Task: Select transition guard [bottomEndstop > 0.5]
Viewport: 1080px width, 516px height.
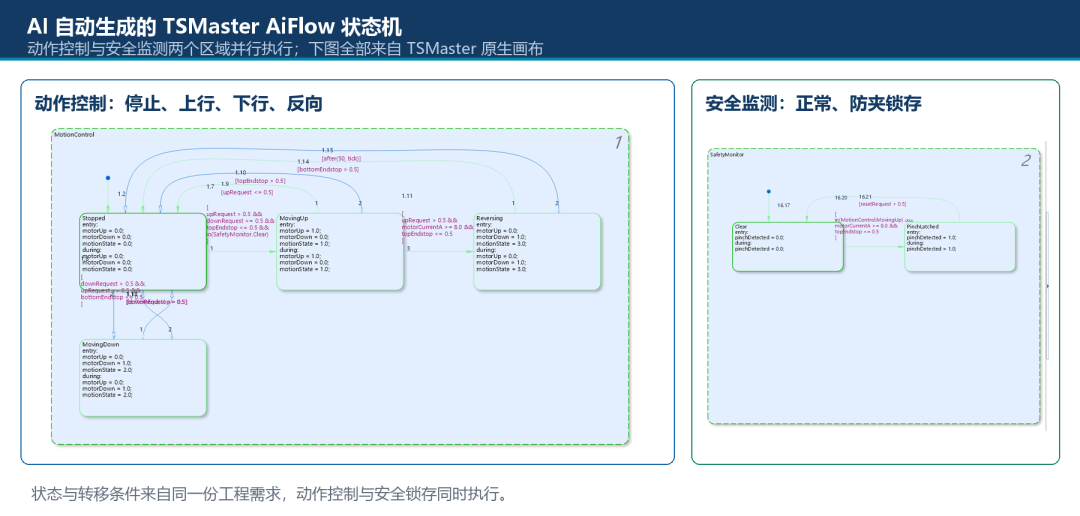Action: click(x=328, y=169)
